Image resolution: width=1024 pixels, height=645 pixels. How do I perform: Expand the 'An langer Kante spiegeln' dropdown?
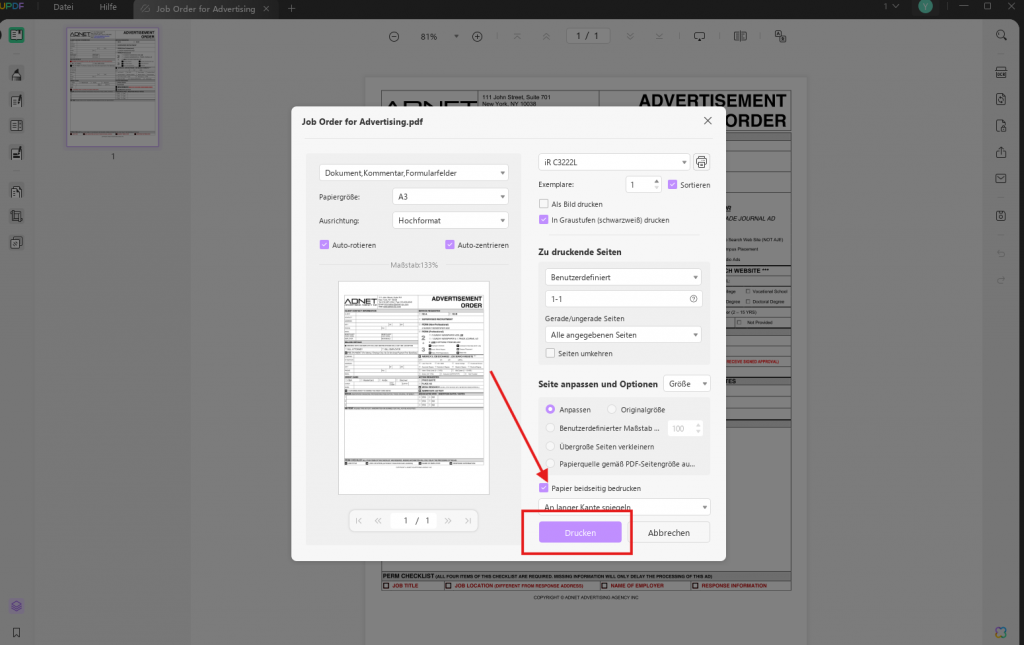(623, 507)
